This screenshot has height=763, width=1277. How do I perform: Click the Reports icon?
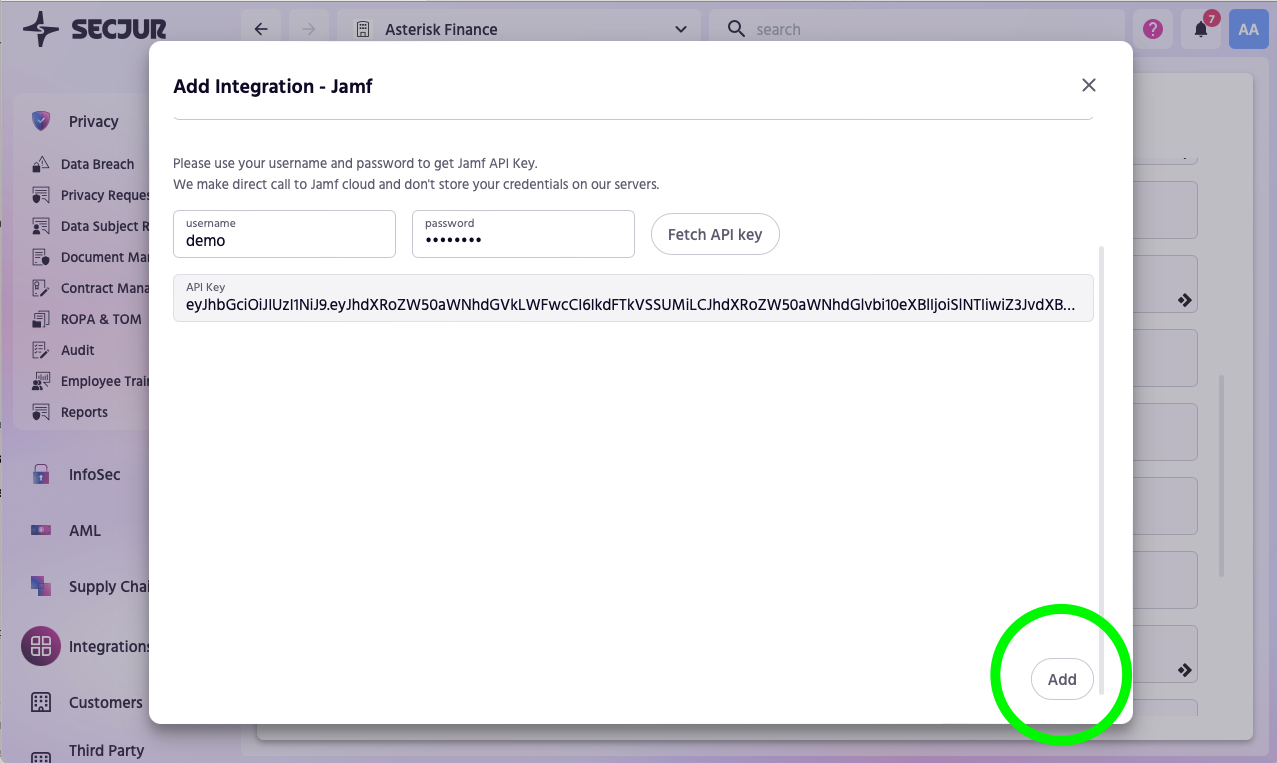click(x=41, y=412)
